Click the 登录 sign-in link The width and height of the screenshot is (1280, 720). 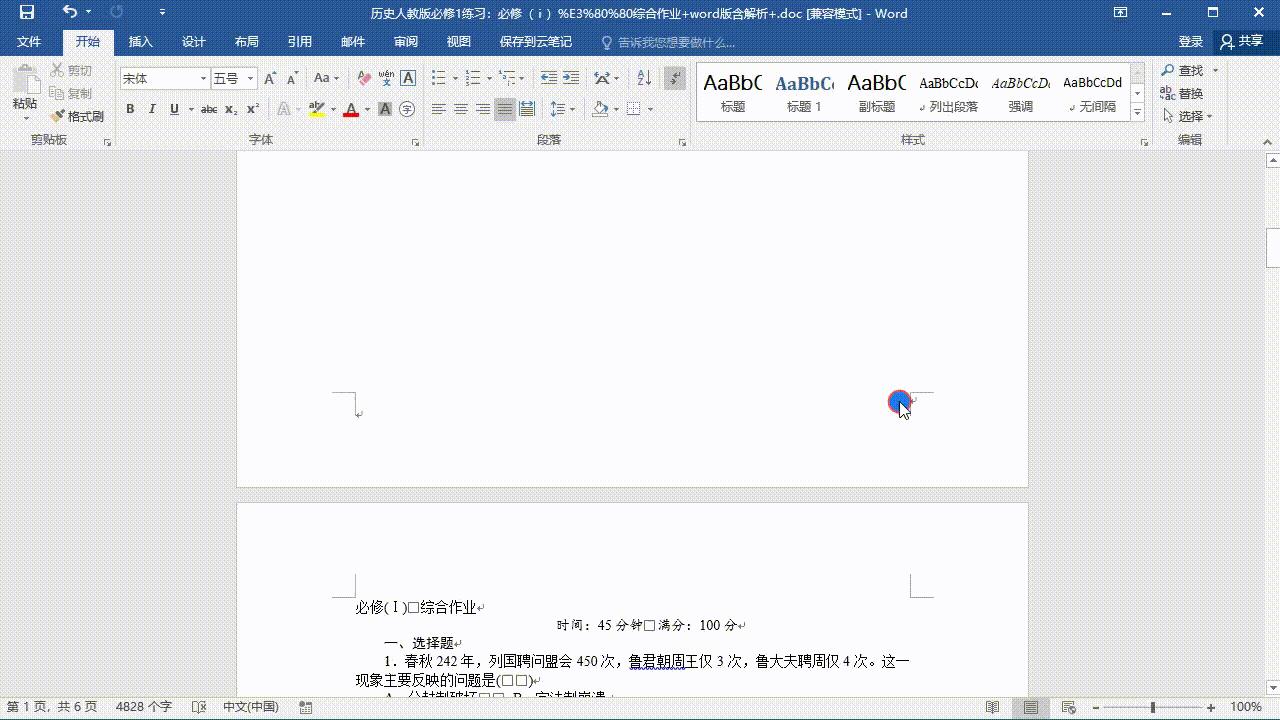pos(1190,41)
